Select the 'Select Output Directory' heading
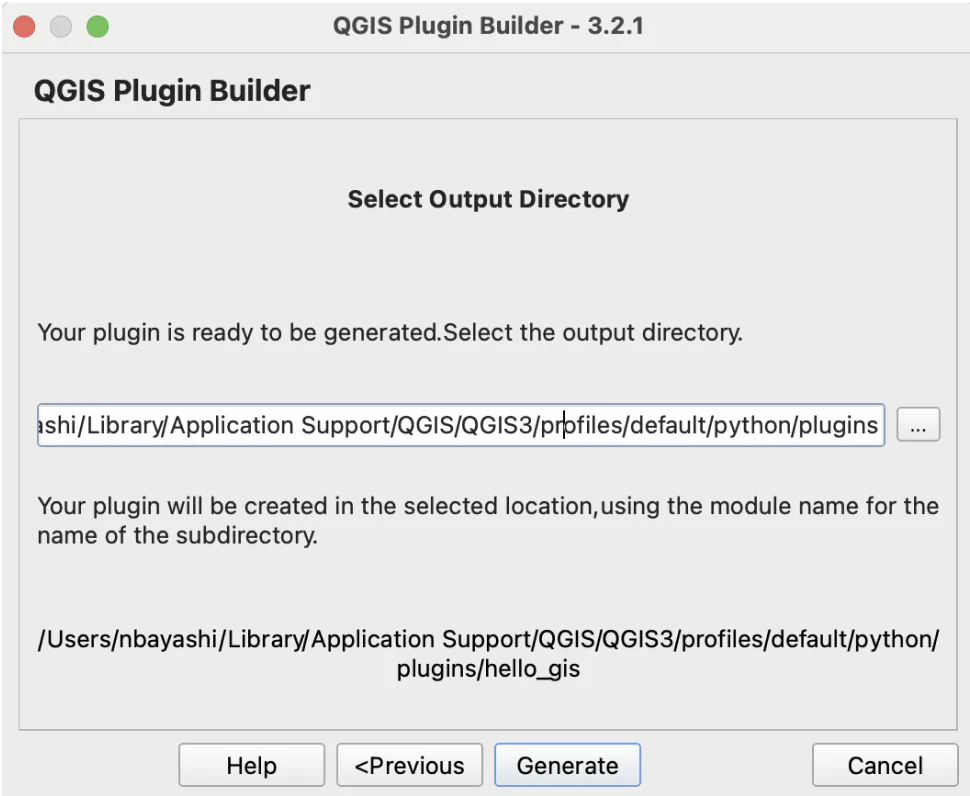 (488, 199)
